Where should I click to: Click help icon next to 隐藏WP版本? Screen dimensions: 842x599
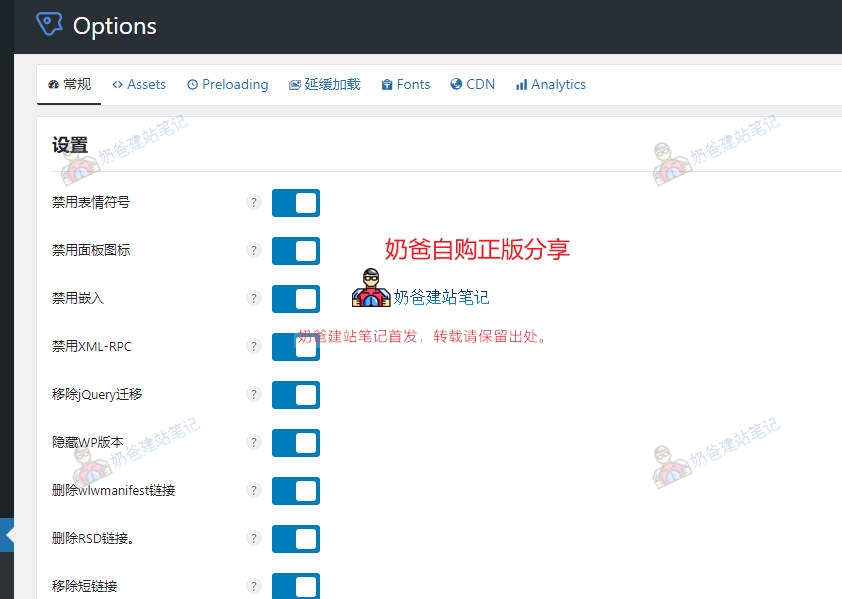pos(254,442)
